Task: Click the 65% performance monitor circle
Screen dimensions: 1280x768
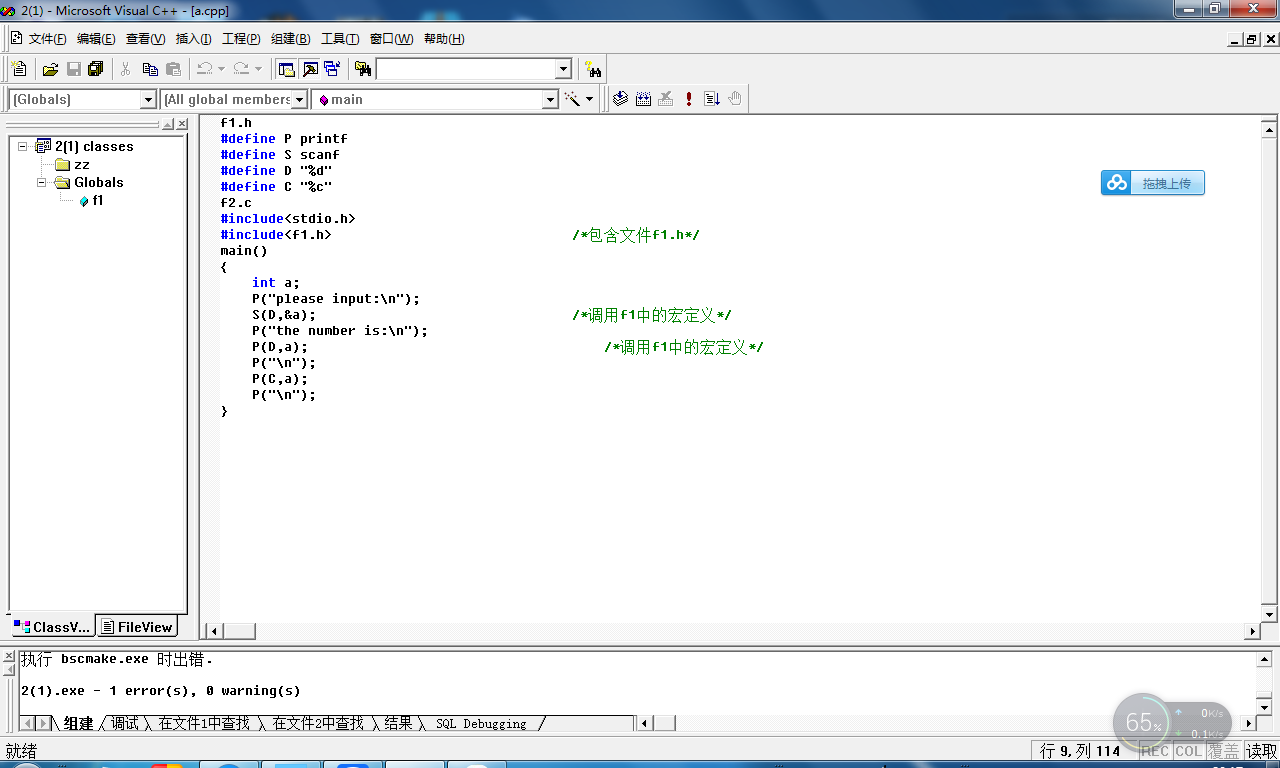Action: coord(1142,722)
